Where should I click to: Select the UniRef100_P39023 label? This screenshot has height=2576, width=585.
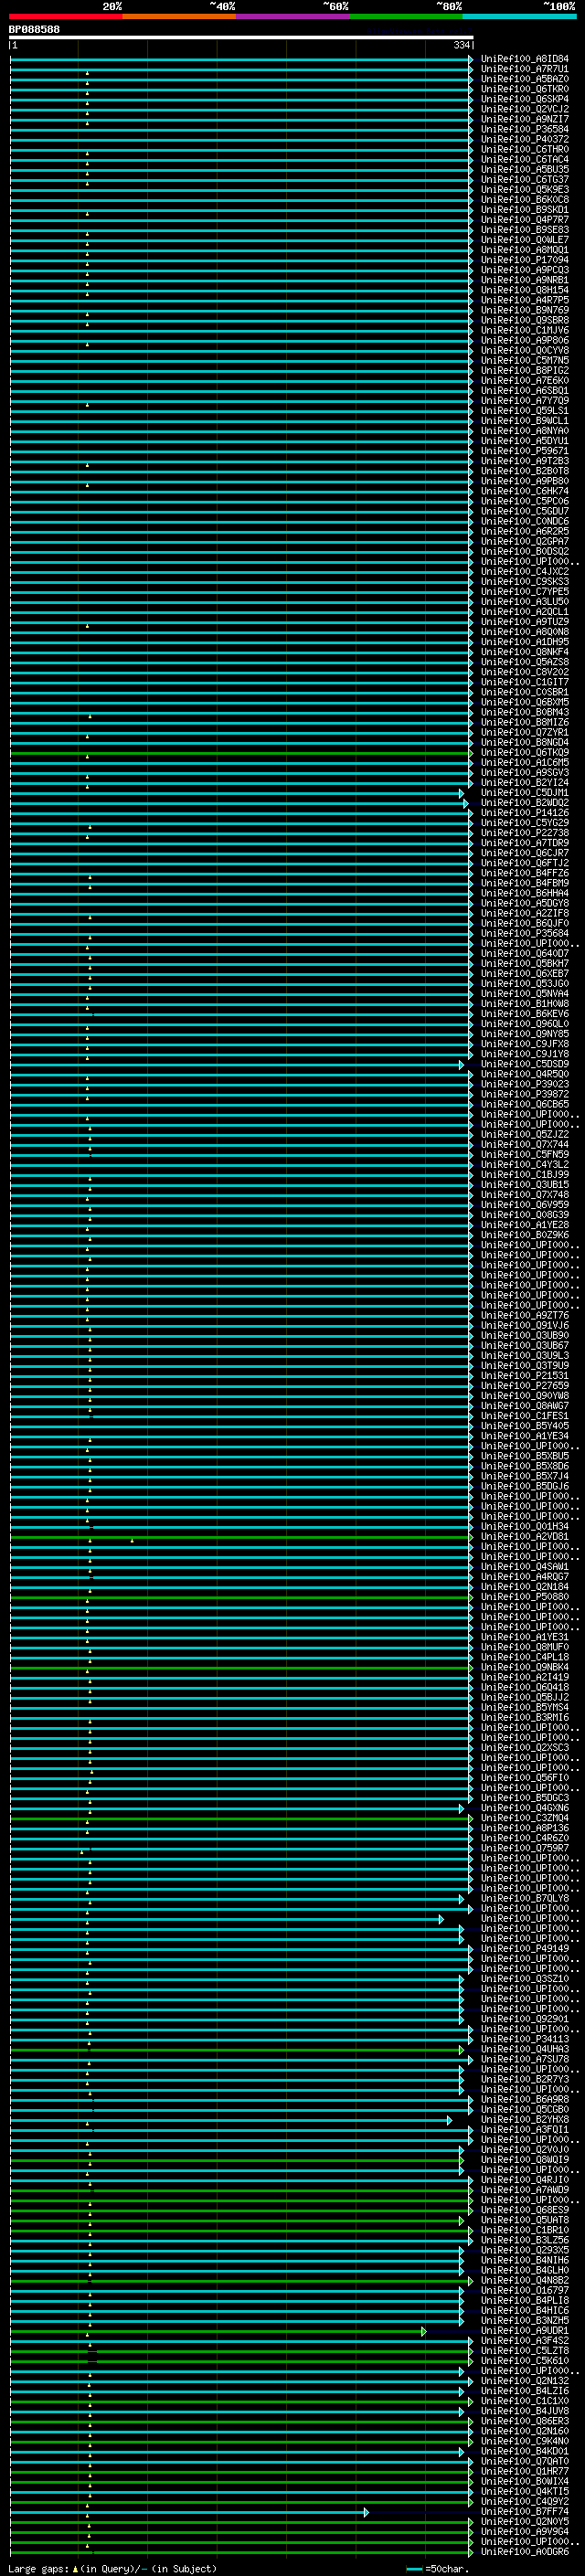click(x=525, y=1084)
